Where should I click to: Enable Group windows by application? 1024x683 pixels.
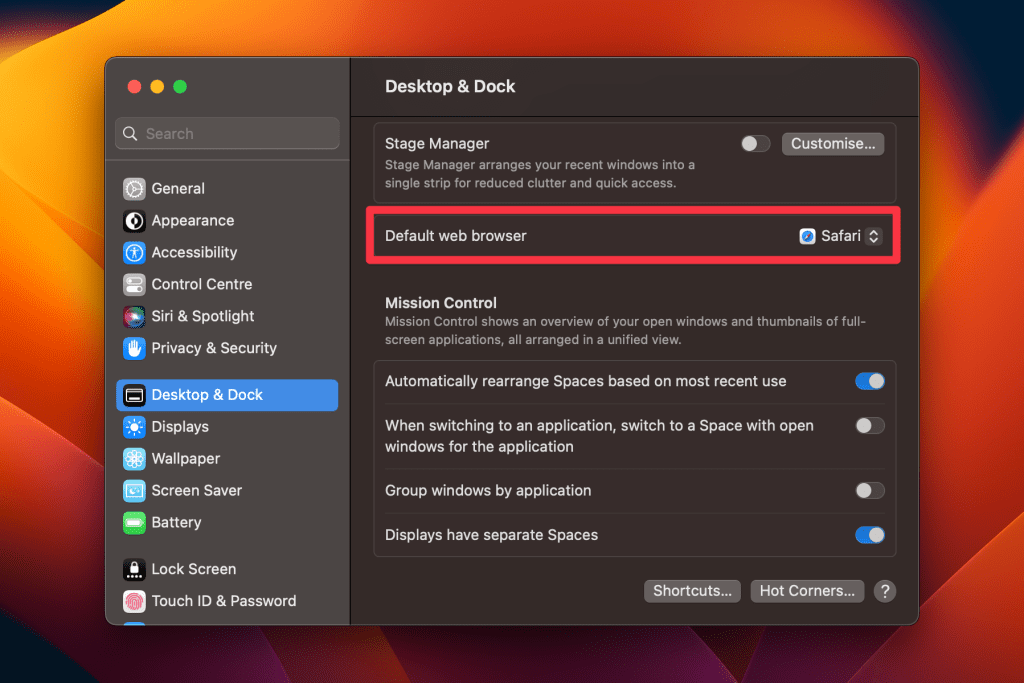pyautogui.click(x=869, y=491)
